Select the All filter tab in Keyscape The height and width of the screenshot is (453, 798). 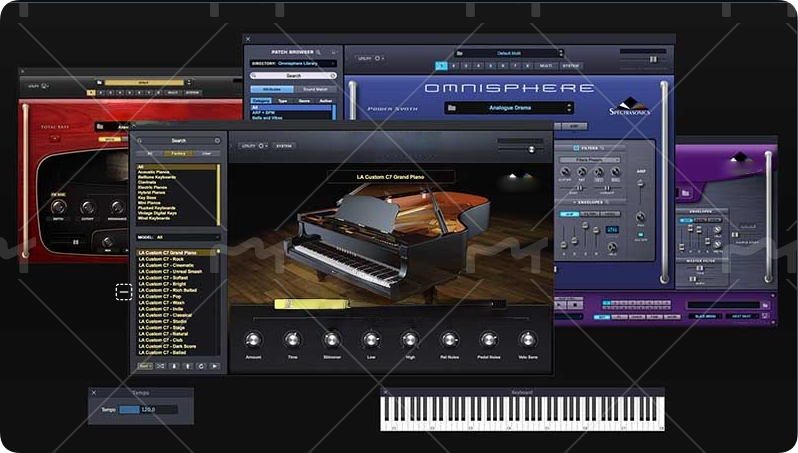pos(149,153)
